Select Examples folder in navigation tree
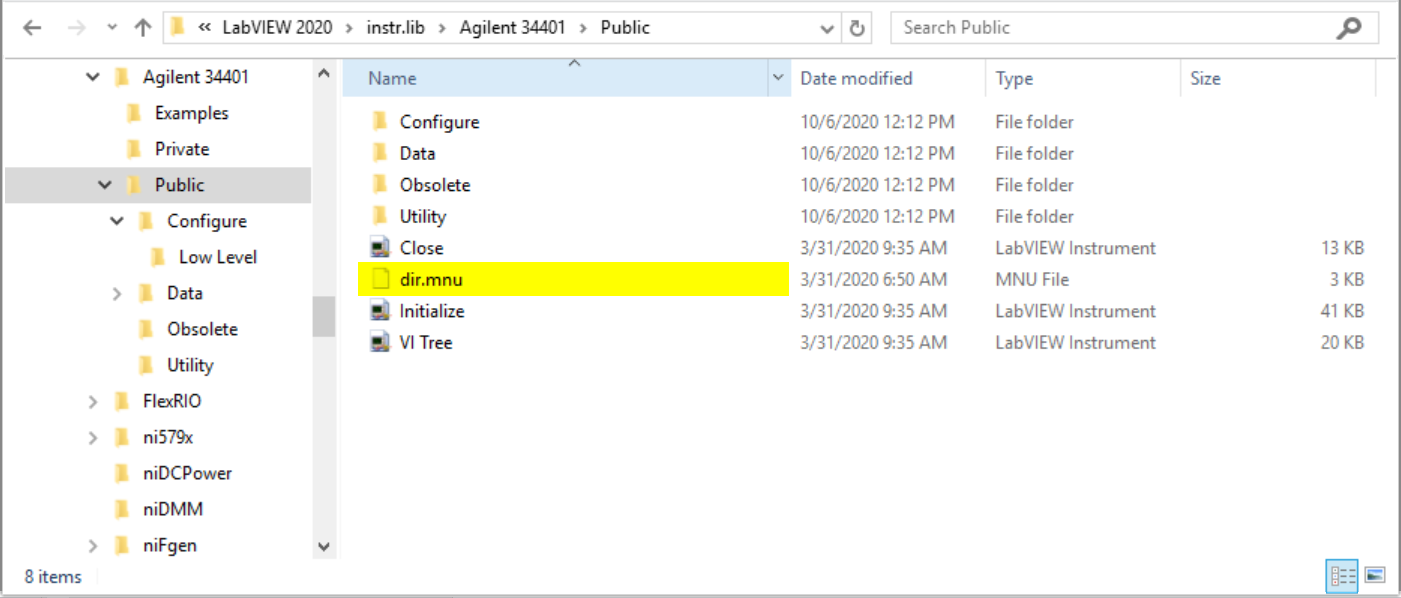Image resolution: width=1401 pixels, height=598 pixels. coord(191,113)
